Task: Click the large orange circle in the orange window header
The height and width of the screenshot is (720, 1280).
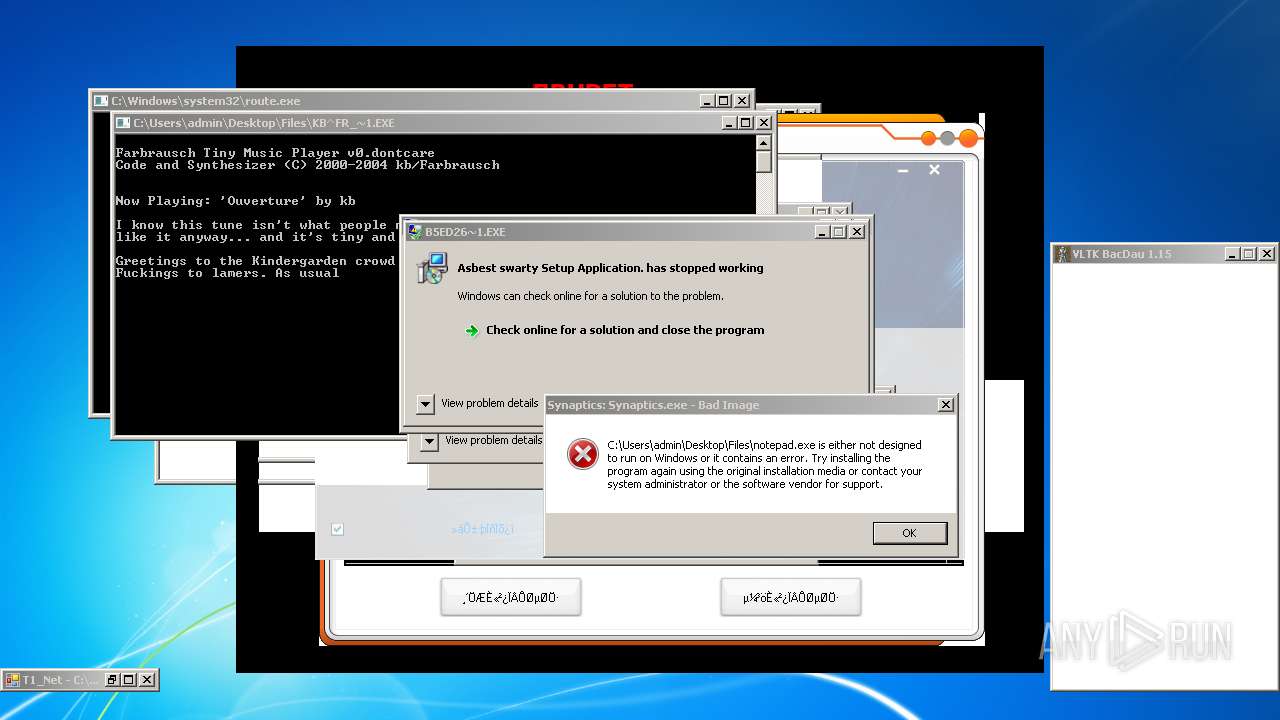Action: pyautogui.click(x=968, y=138)
